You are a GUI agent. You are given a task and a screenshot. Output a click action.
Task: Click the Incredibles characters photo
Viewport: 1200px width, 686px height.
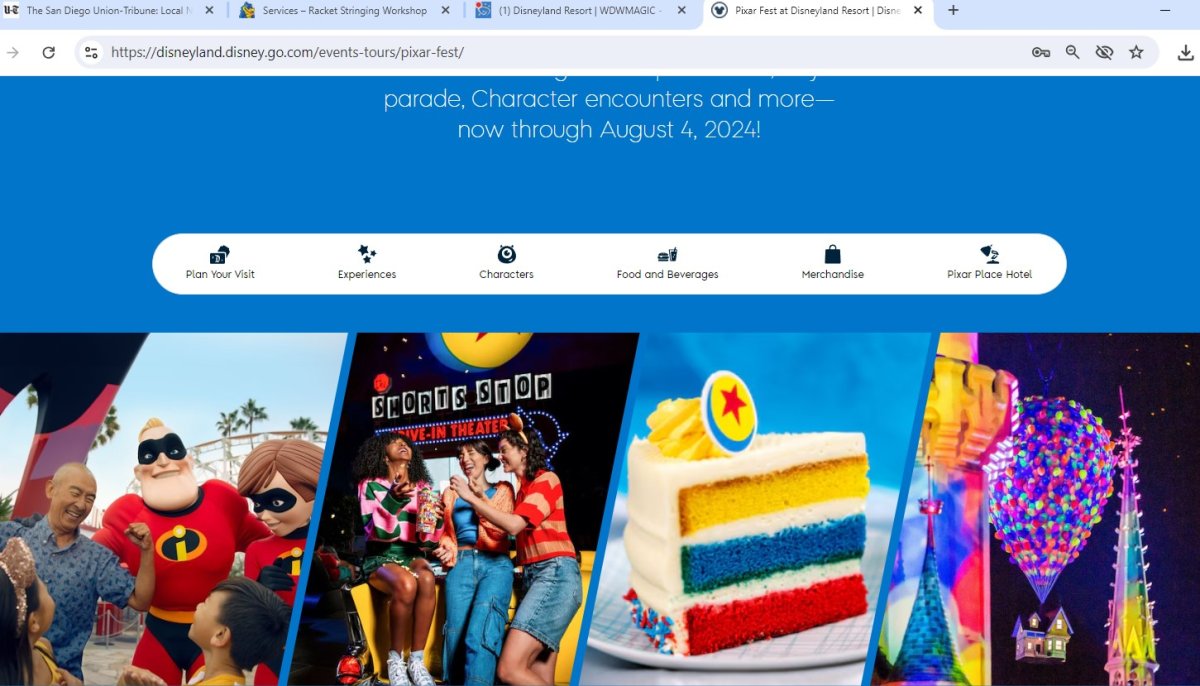click(170, 509)
